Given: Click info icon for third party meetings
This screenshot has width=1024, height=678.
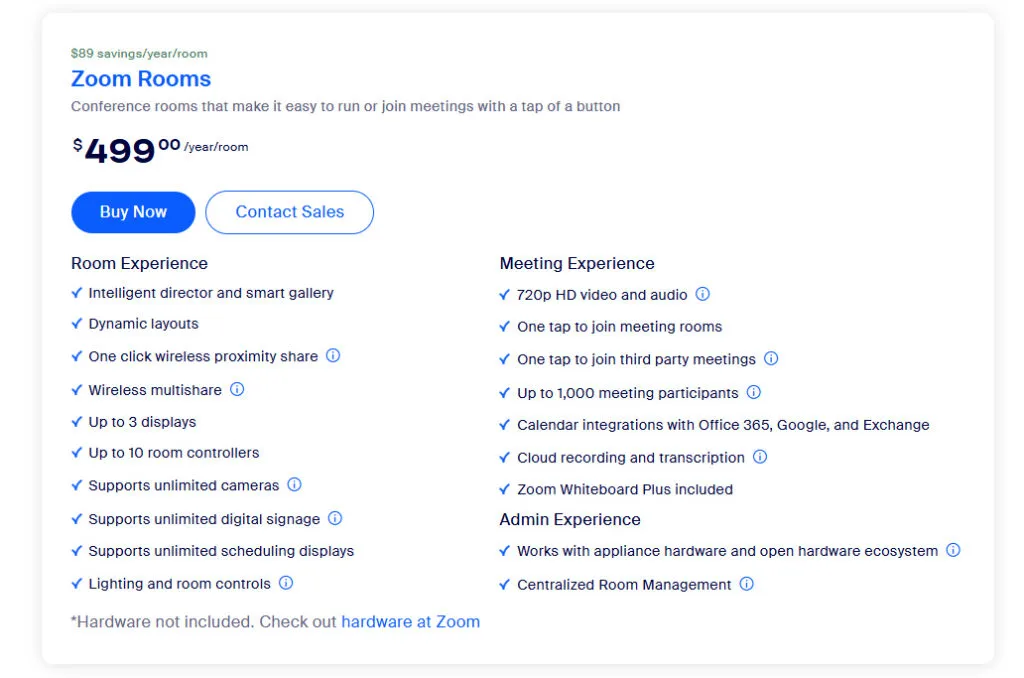Looking at the screenshot, I should (x=771, y=358).
